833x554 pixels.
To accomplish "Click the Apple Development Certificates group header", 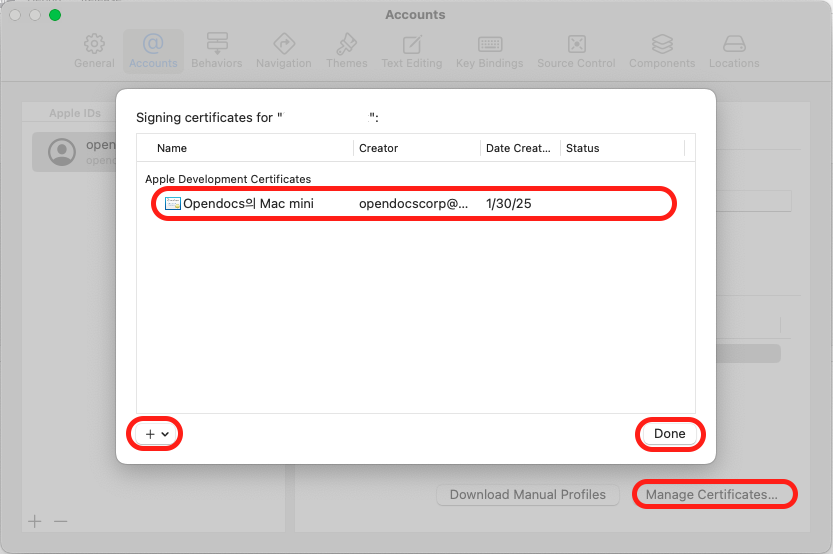I will [228, 179].
